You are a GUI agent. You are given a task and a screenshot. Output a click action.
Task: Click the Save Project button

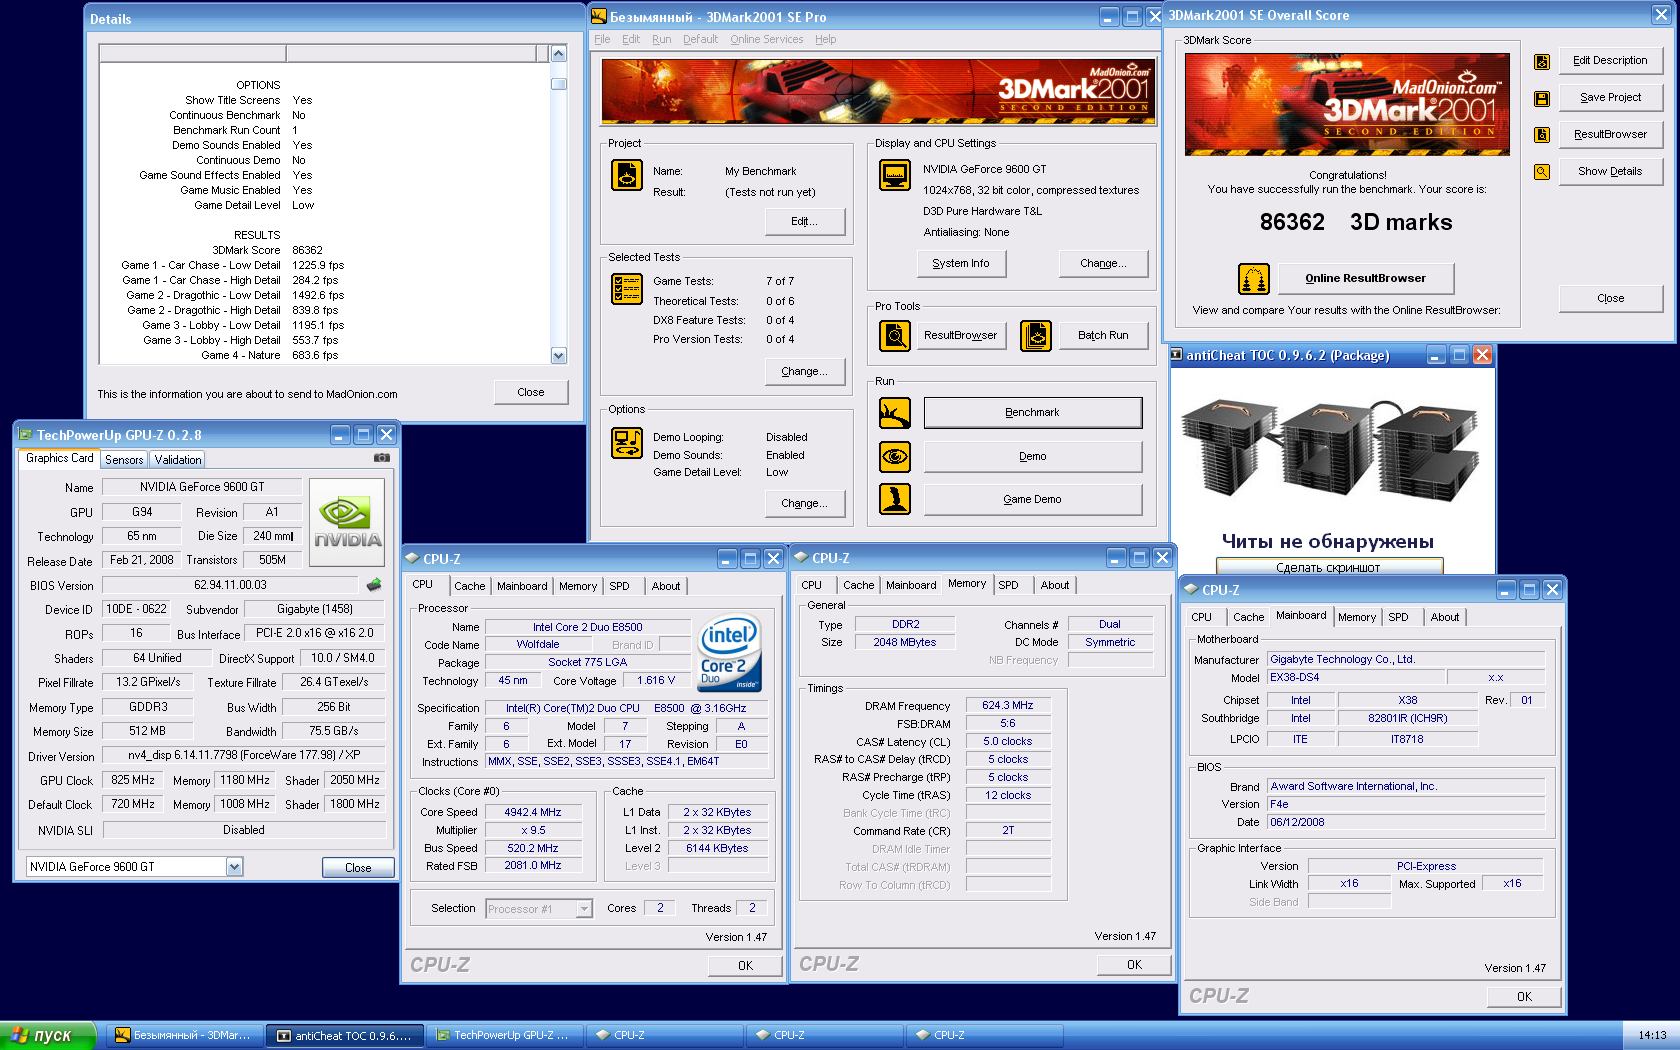pos(1610,98)
